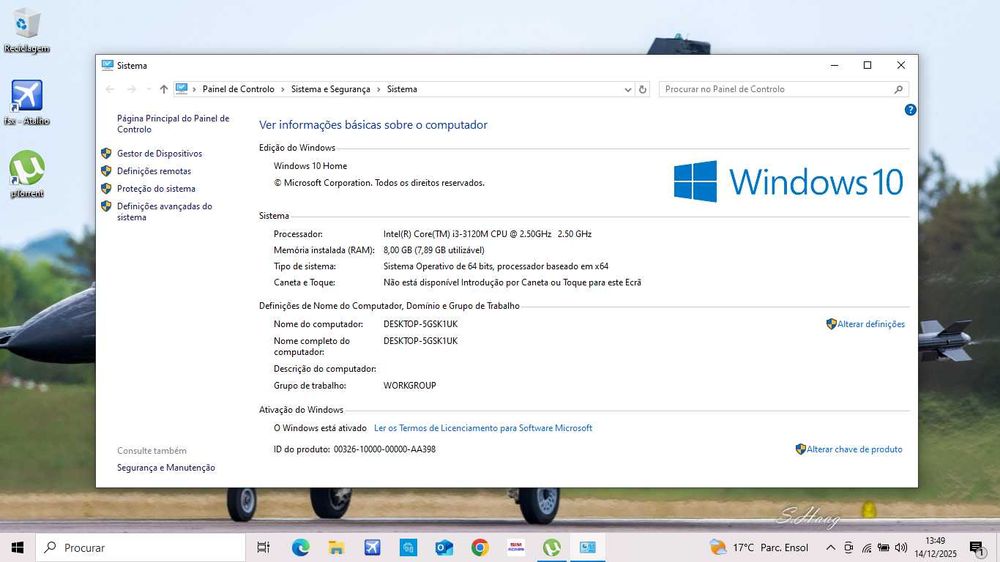Refresh the Sistema page
1000x562 pixels.
643,89
